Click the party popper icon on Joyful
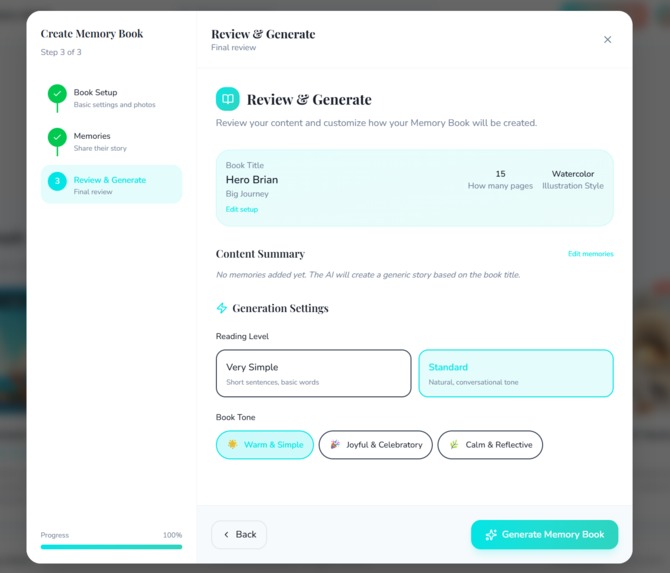Screen dimensions: 670x573 [x=335, y=444]
